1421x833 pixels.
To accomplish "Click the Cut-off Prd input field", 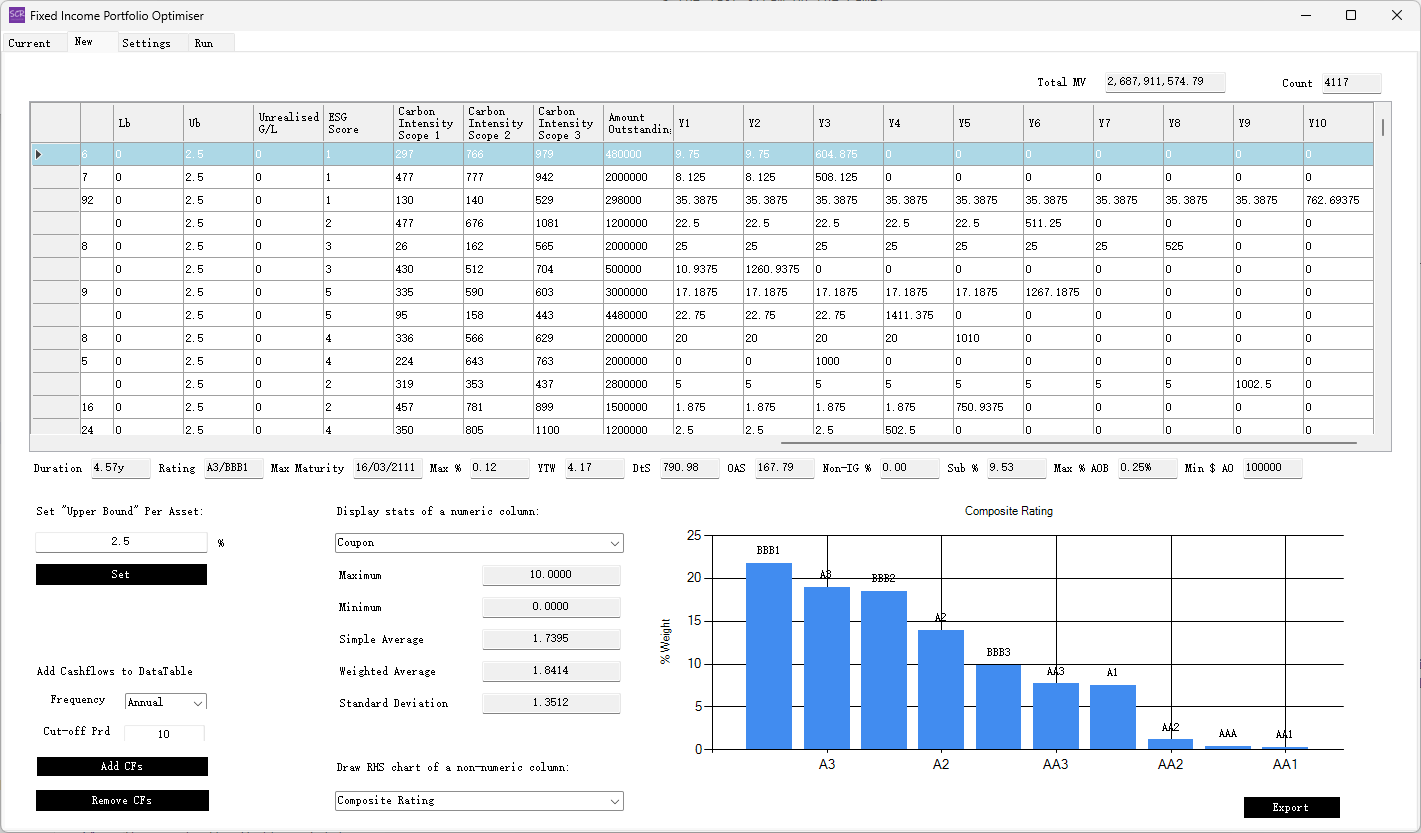I will tap(164, 734).
